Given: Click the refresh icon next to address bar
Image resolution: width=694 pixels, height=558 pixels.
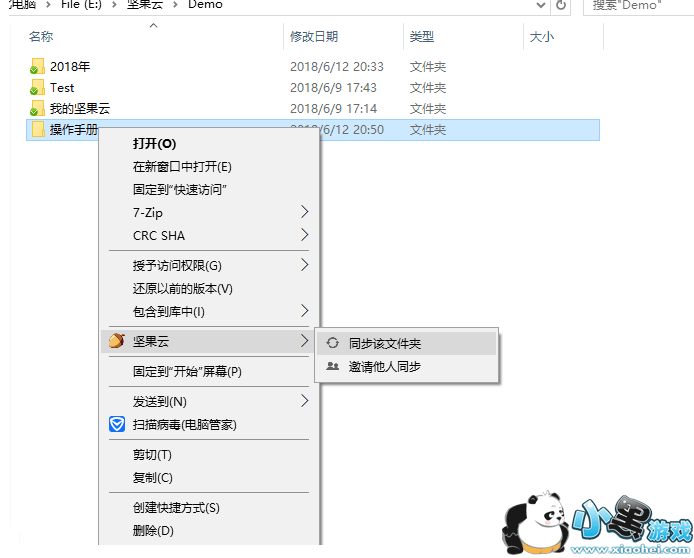Looking at the screenshot, I should coord(561,5).
